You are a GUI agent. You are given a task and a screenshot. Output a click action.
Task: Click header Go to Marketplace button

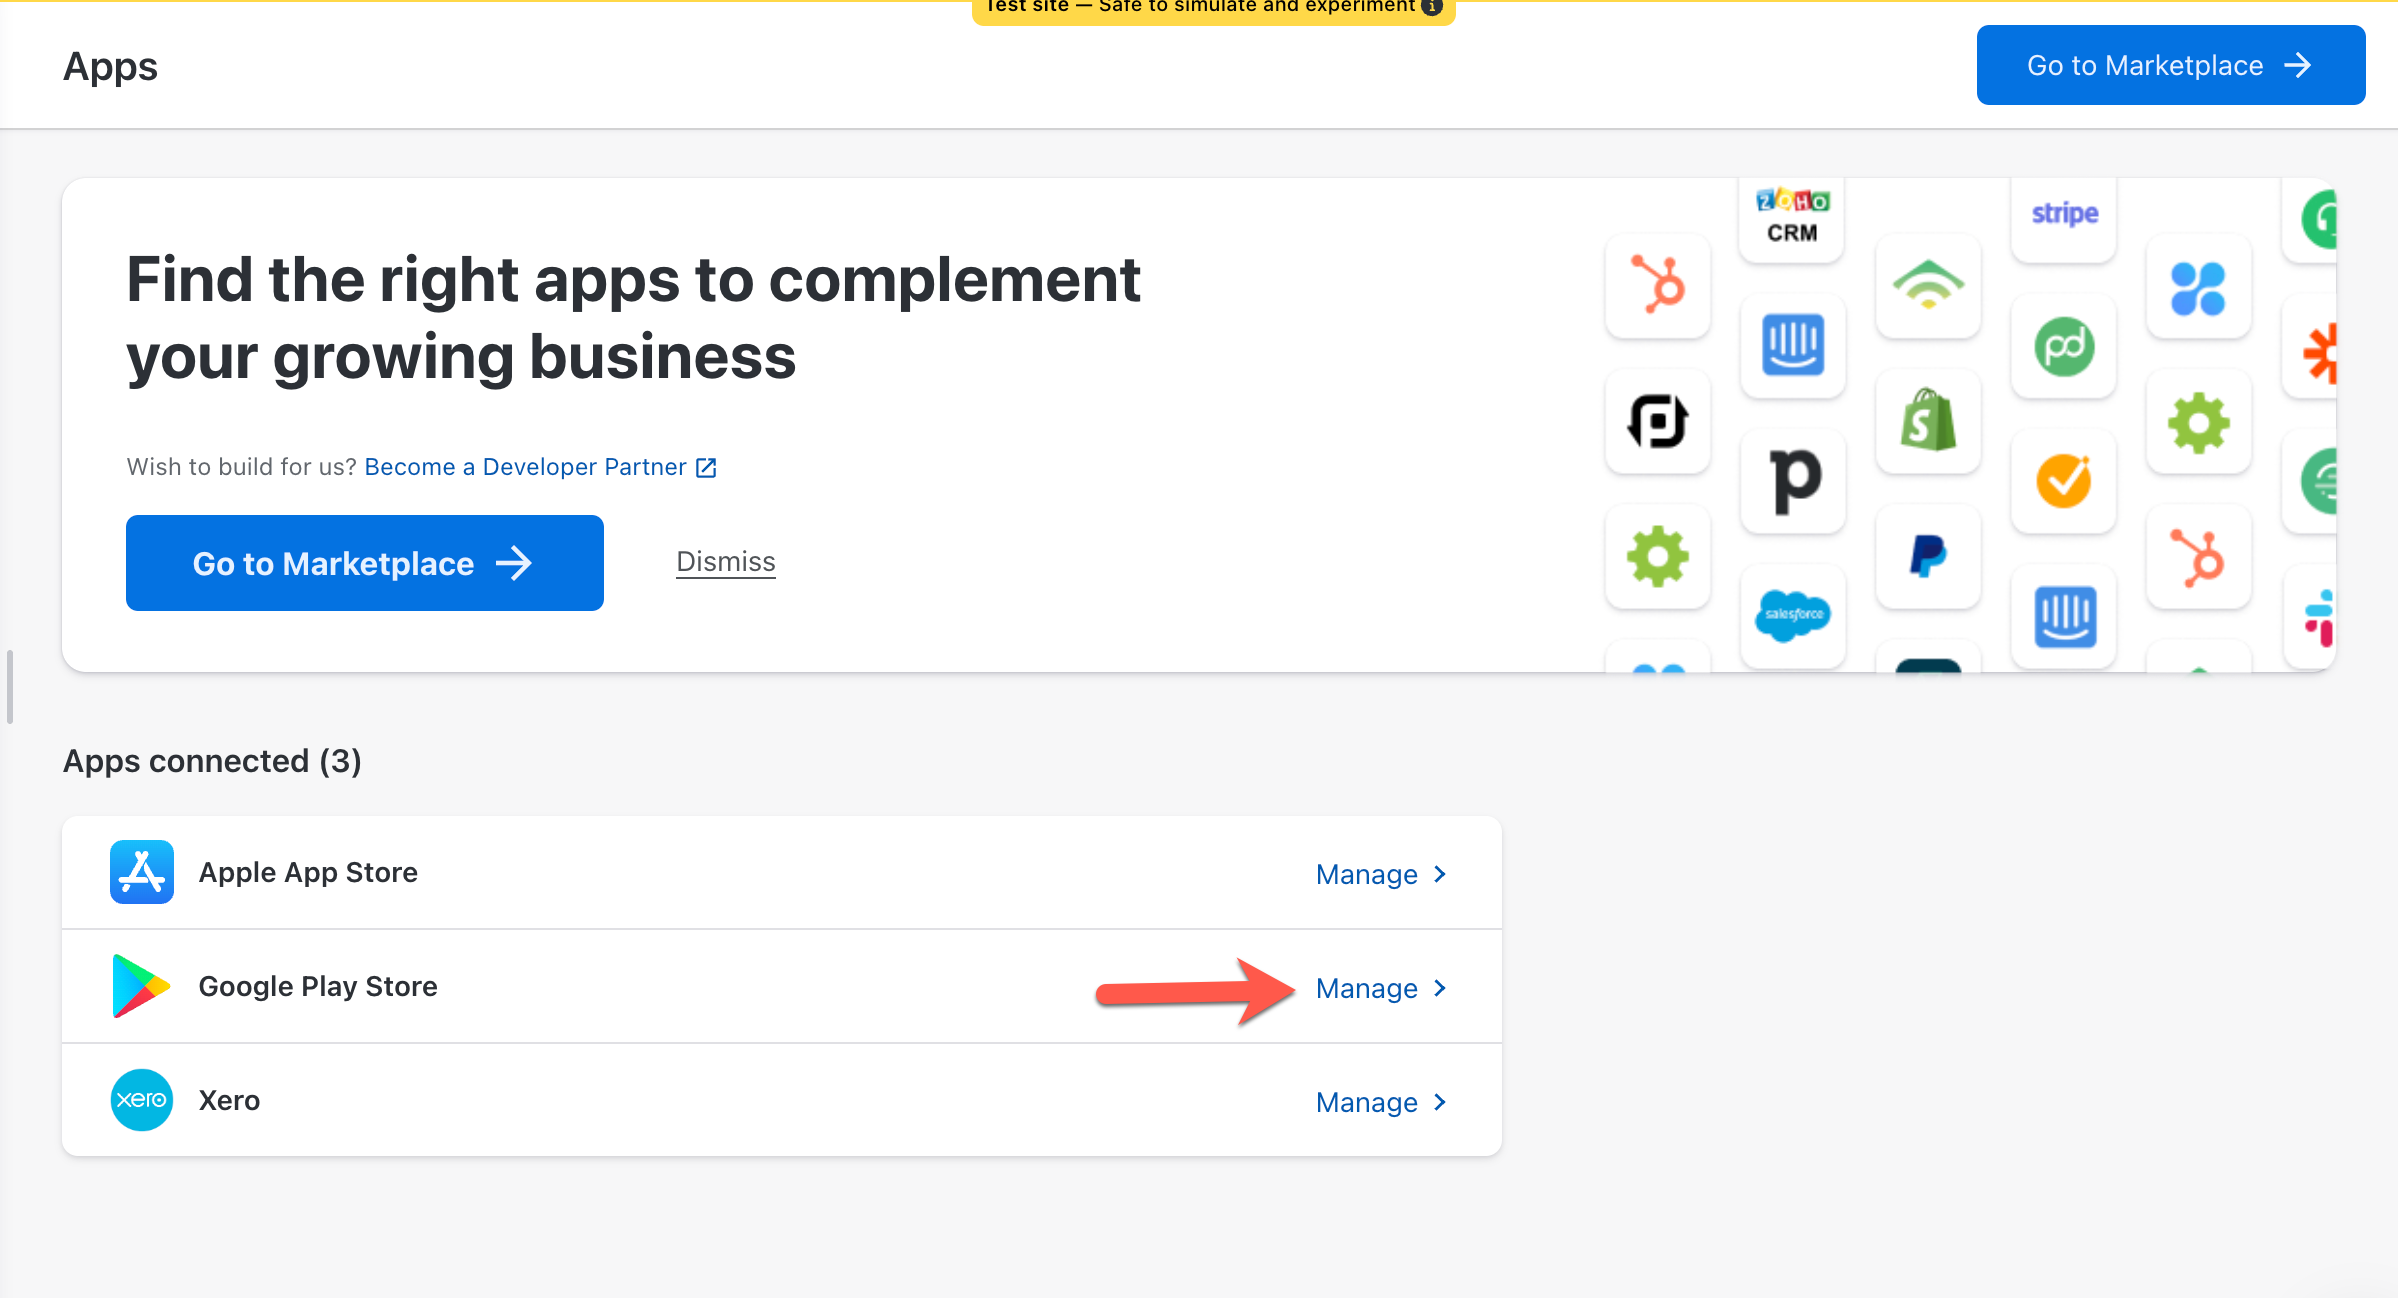click(x=2170, y=65)
